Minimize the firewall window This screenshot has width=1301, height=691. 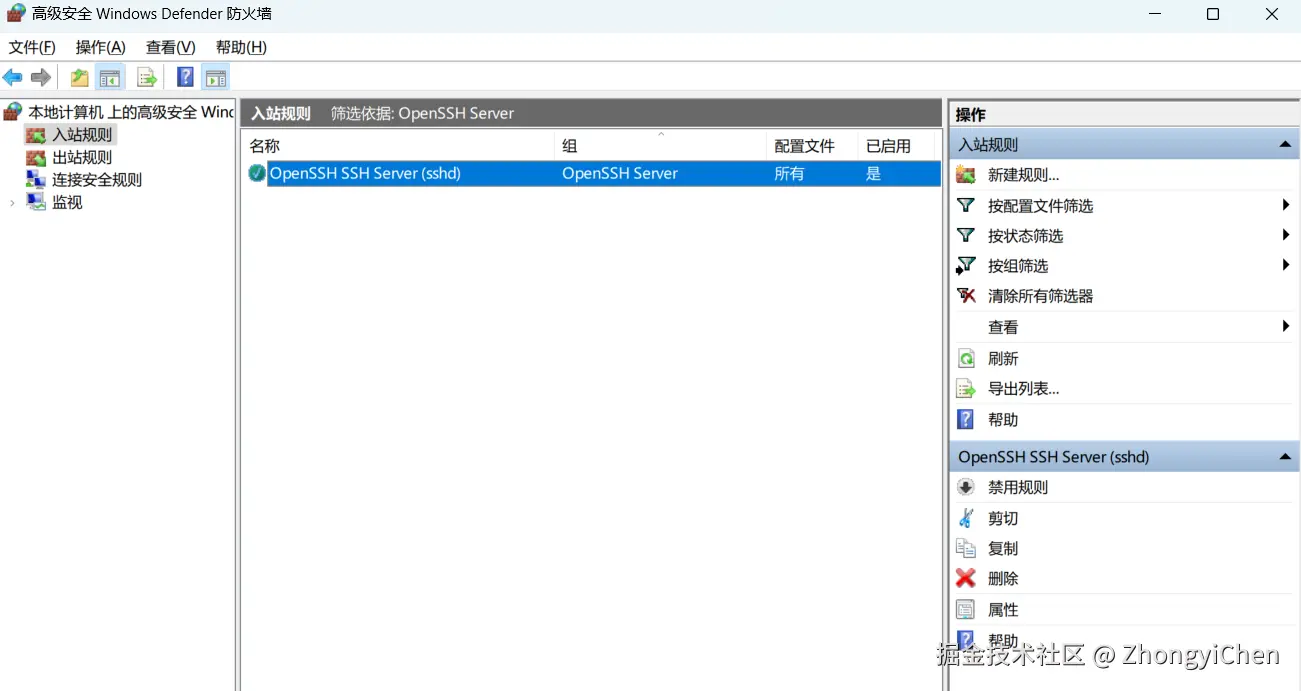tap(1153, 14)
